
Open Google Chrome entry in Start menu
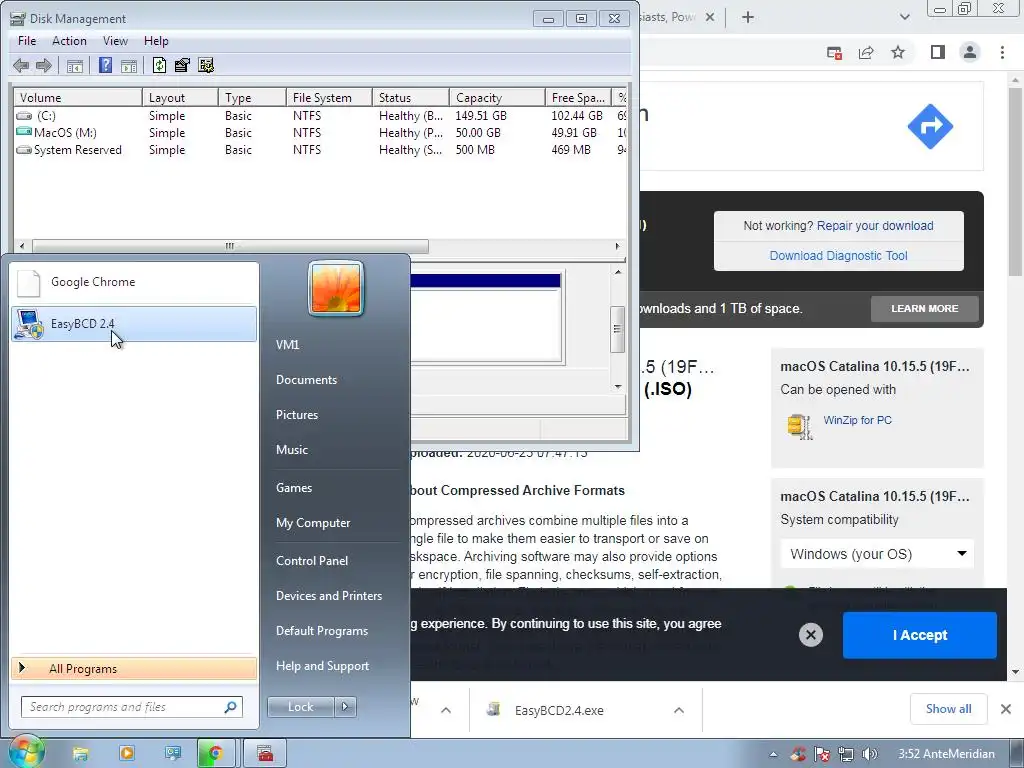134,282
